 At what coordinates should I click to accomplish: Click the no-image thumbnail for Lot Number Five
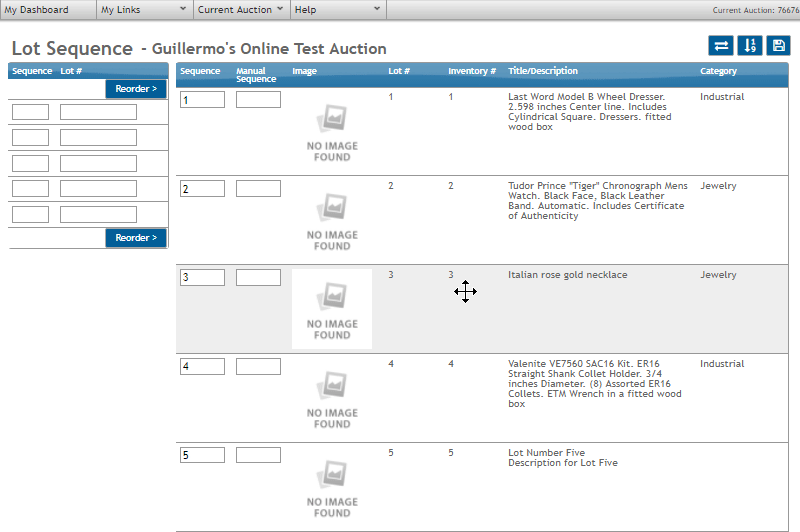tap(332, 487)
